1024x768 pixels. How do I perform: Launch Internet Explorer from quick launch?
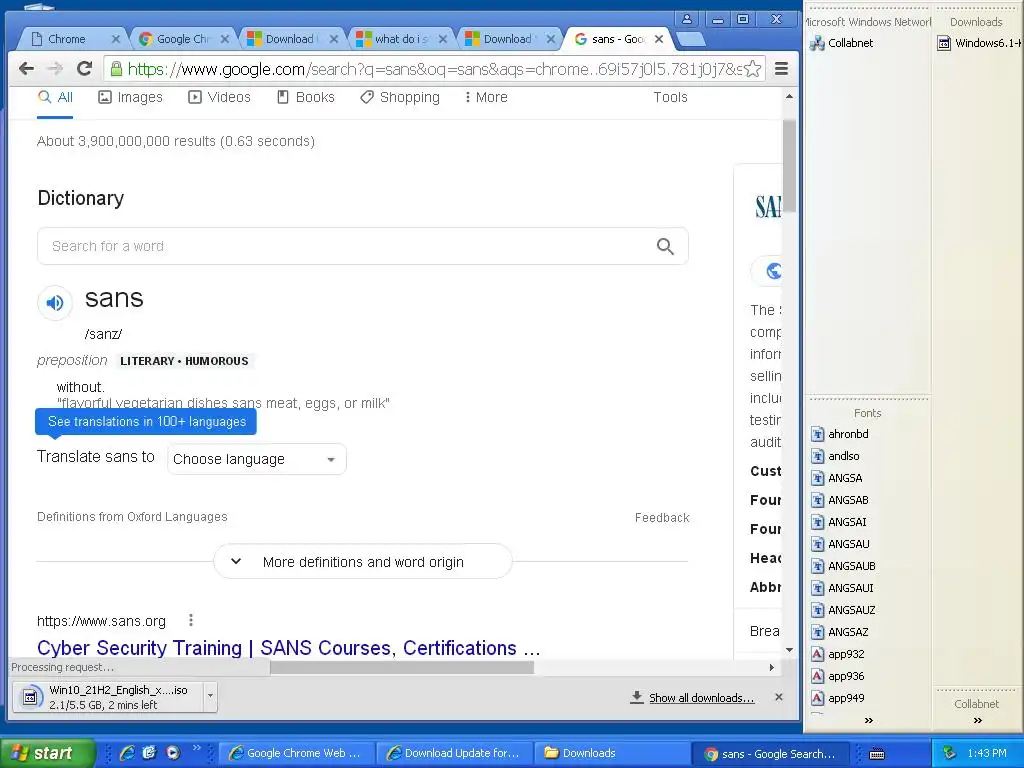pos(127,753)
